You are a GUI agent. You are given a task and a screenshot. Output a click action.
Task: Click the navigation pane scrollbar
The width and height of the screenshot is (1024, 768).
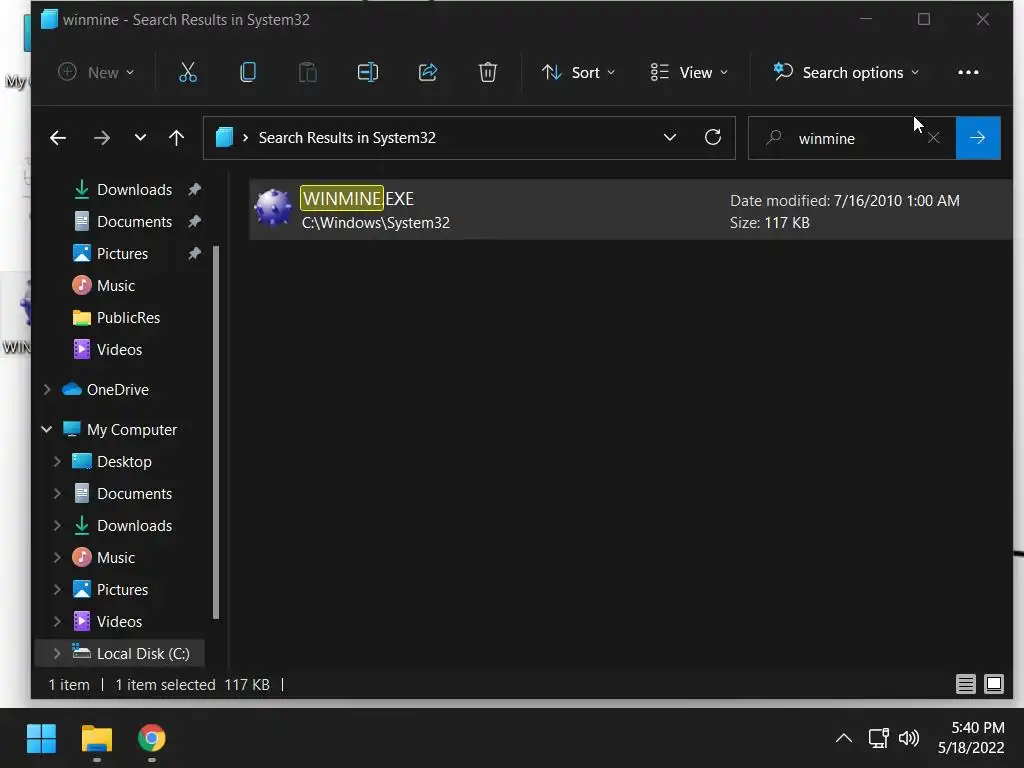[216, 432]
